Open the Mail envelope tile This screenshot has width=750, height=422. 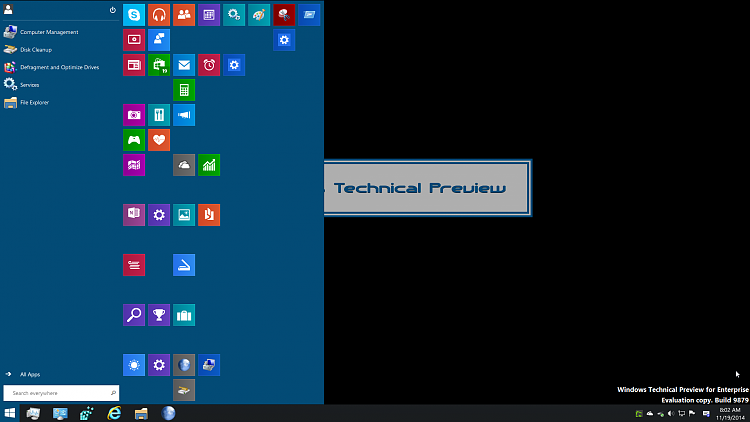(x=184, y=65)
